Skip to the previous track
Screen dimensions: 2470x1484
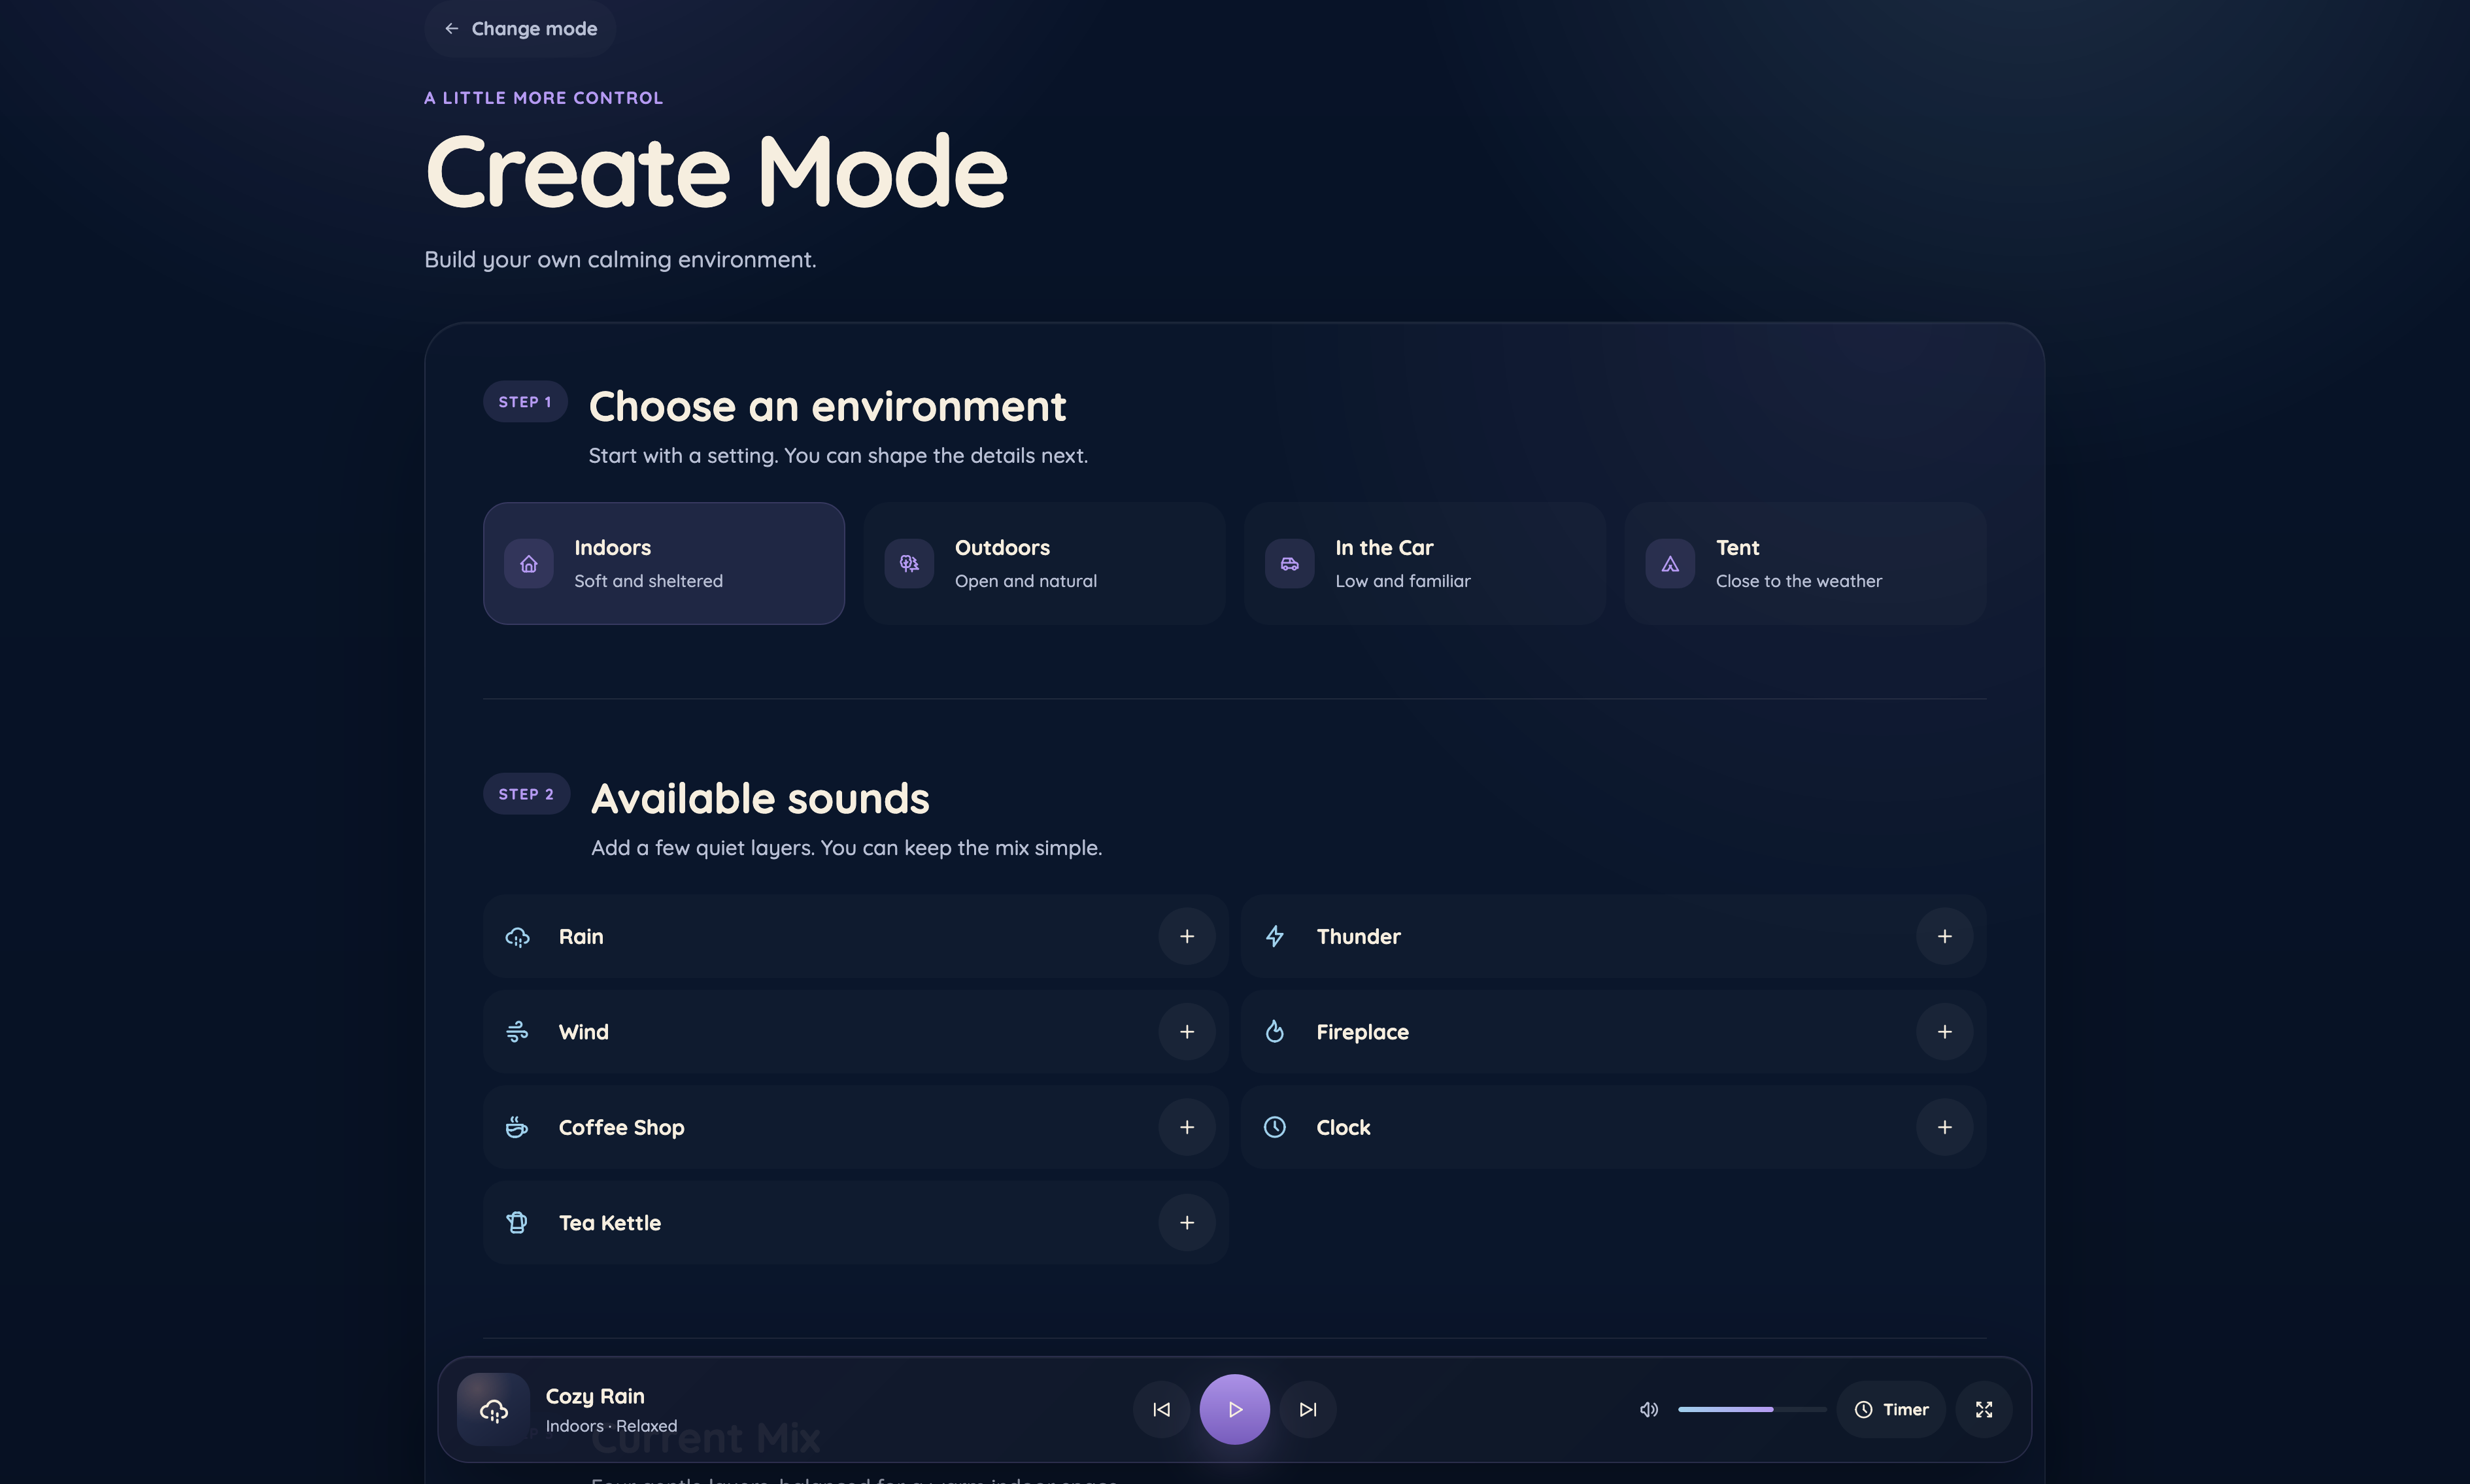[1161, 1409]
